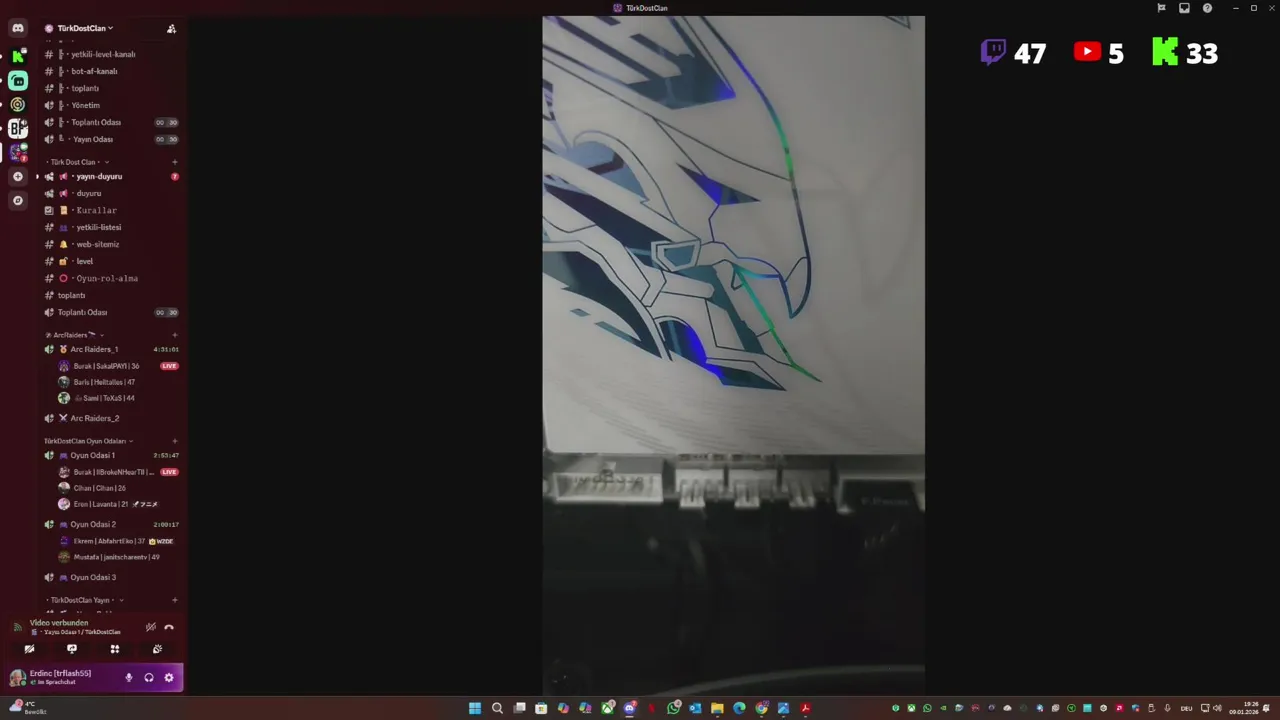1280x720 pixels.
Task: Create channel in Oyun Odaları category
Action: pyautogui.click(x=174, y=441)
